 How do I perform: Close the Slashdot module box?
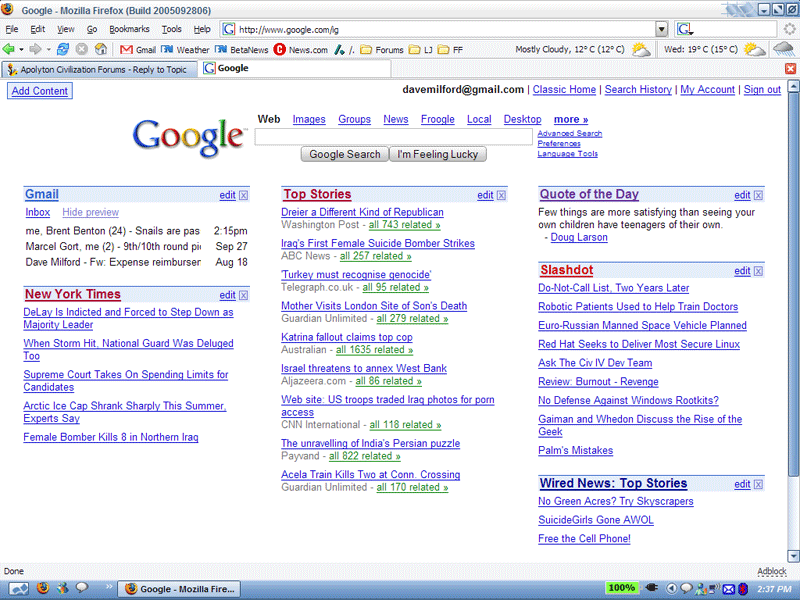758,271
